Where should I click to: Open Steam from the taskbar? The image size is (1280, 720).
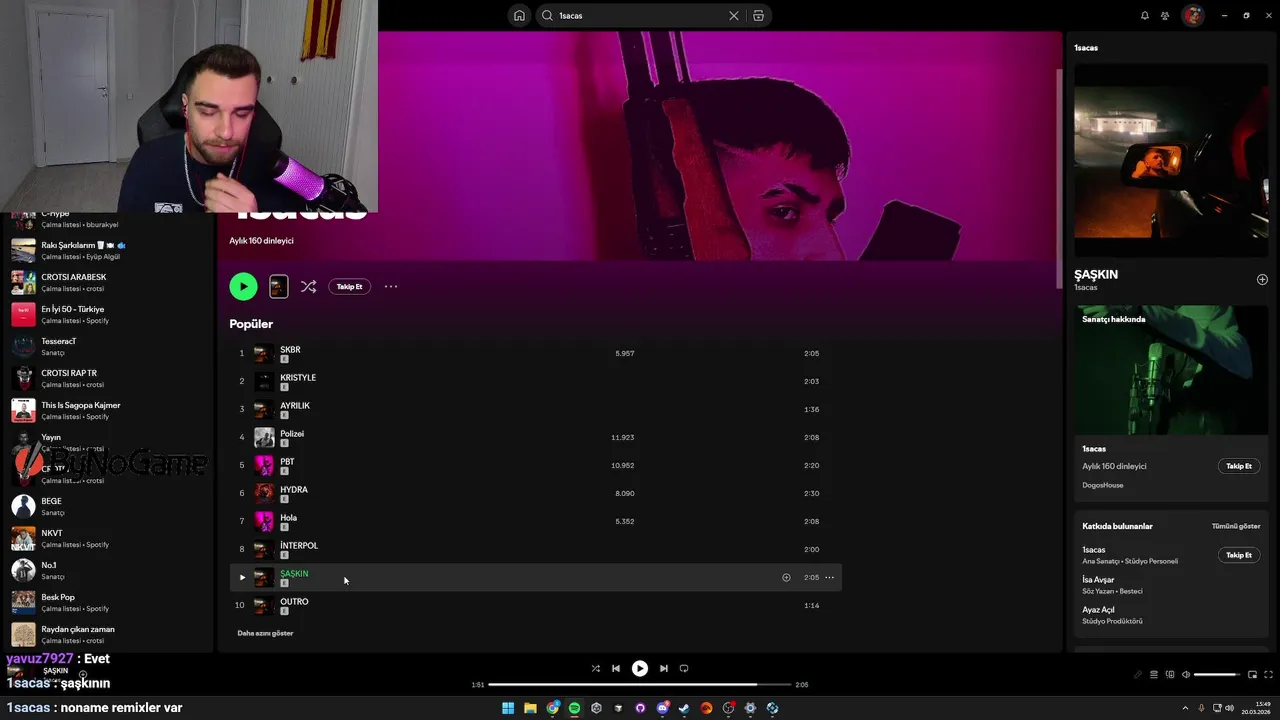684,708
